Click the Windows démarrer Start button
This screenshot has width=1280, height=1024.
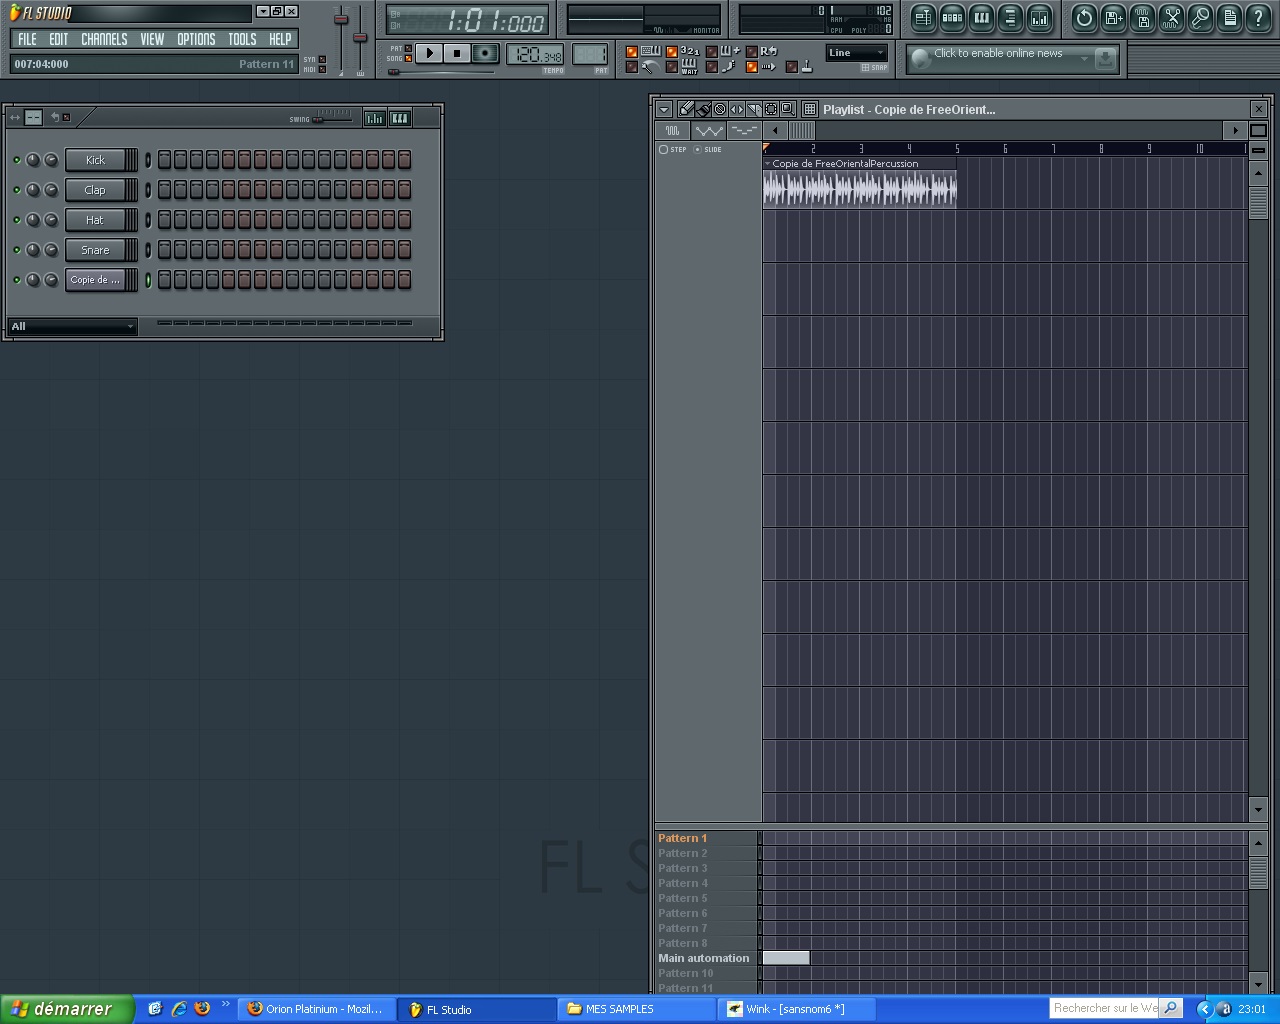click(66, 1009)
